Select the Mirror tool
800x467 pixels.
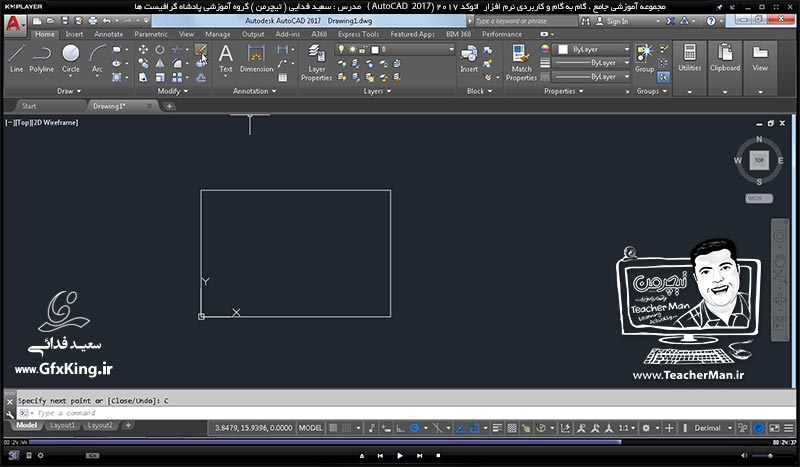pos(160,63)
